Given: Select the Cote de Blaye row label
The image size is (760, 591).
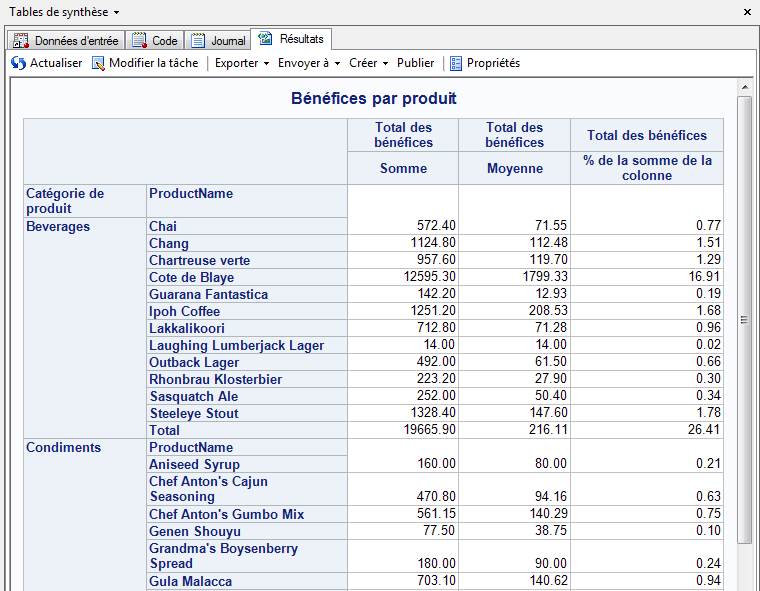Looking at the screenshot, I should [x=192, y=278].
